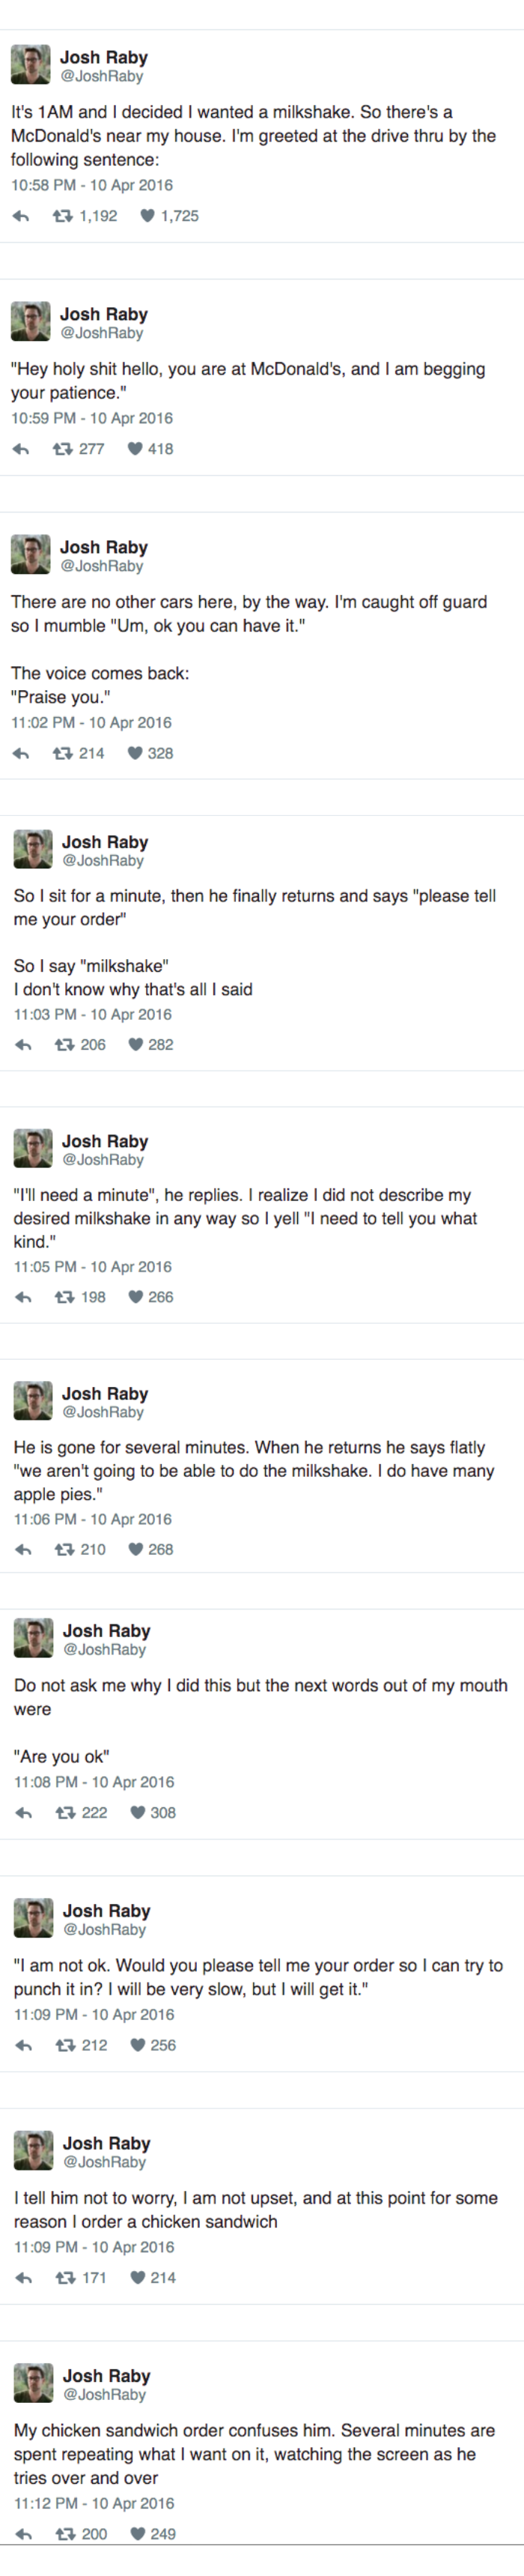Like the tweet with 1,725 likes
Screen dimensions: 524x2576
147,216
